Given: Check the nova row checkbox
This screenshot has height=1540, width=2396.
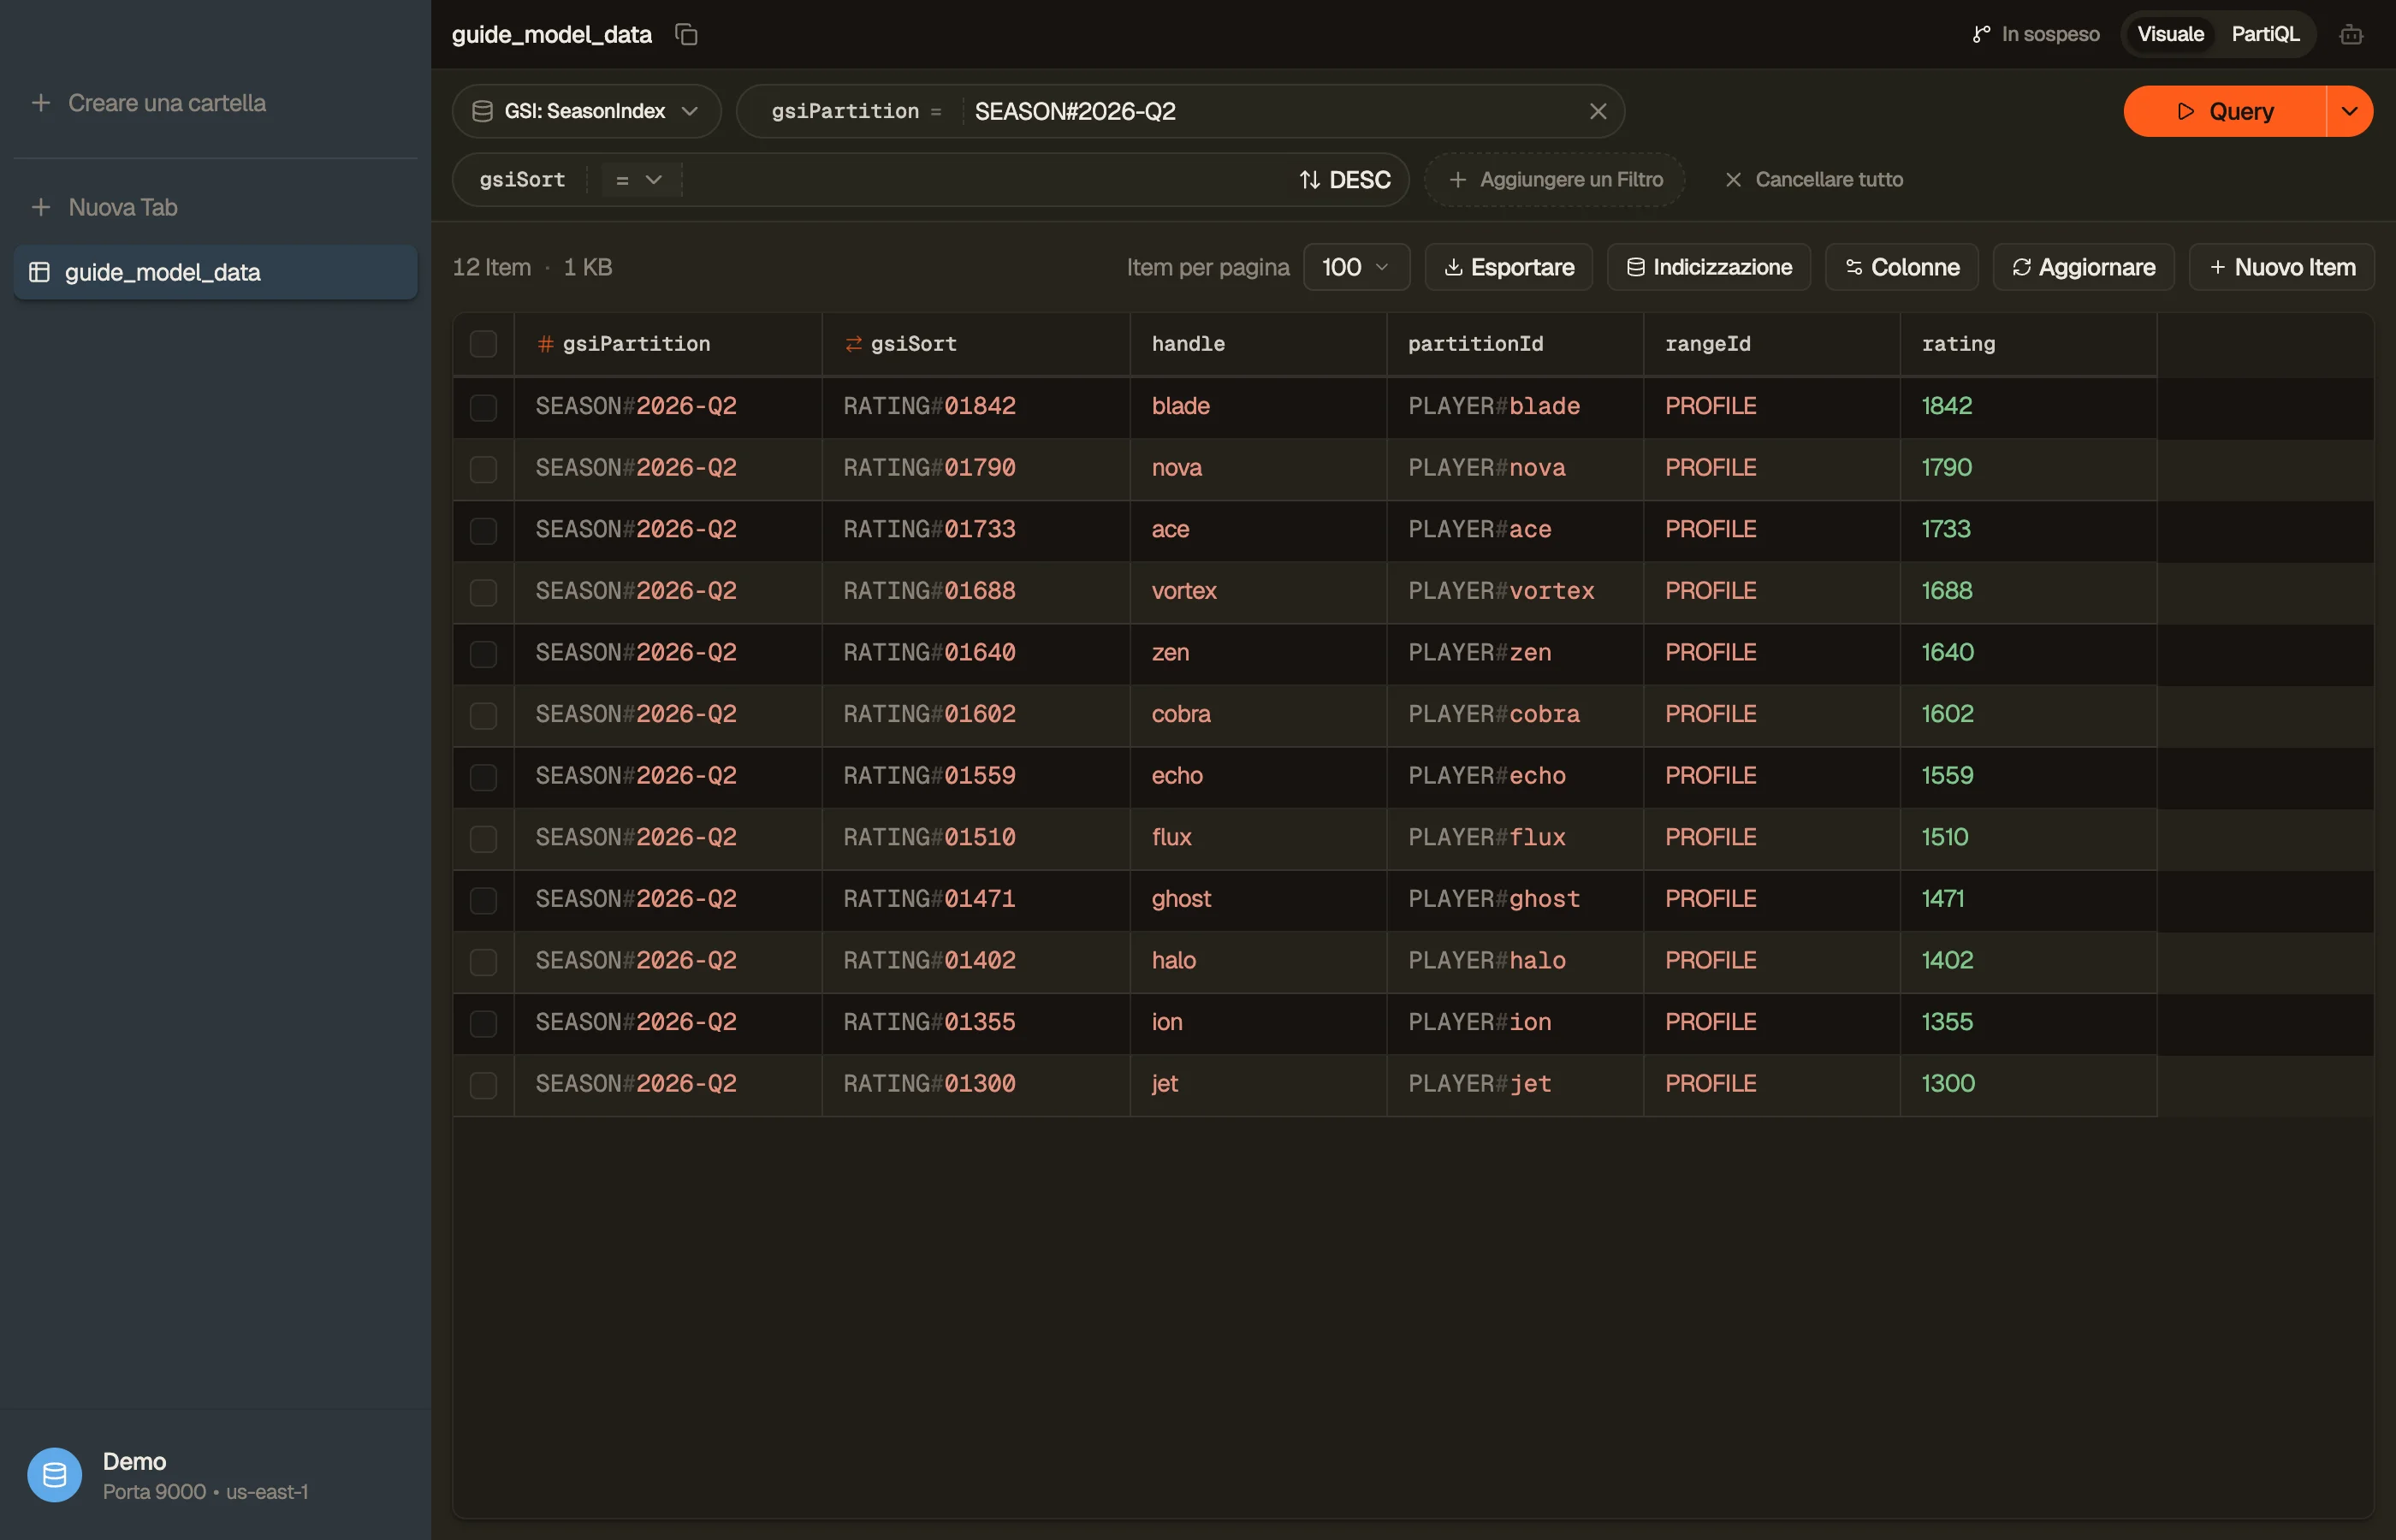Looking at the screenshot, I should tap(484, 469).
